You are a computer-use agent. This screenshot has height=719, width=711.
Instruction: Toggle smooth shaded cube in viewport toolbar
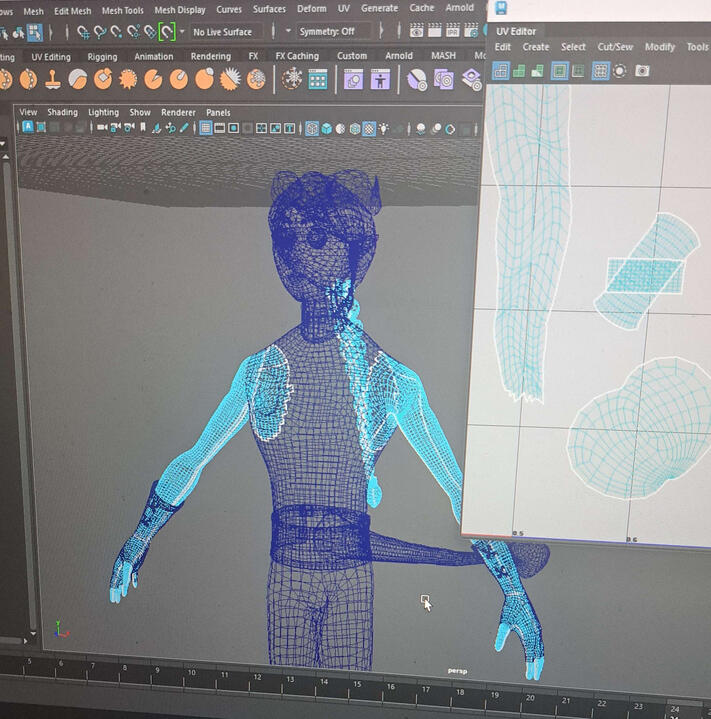click(326, 129)
